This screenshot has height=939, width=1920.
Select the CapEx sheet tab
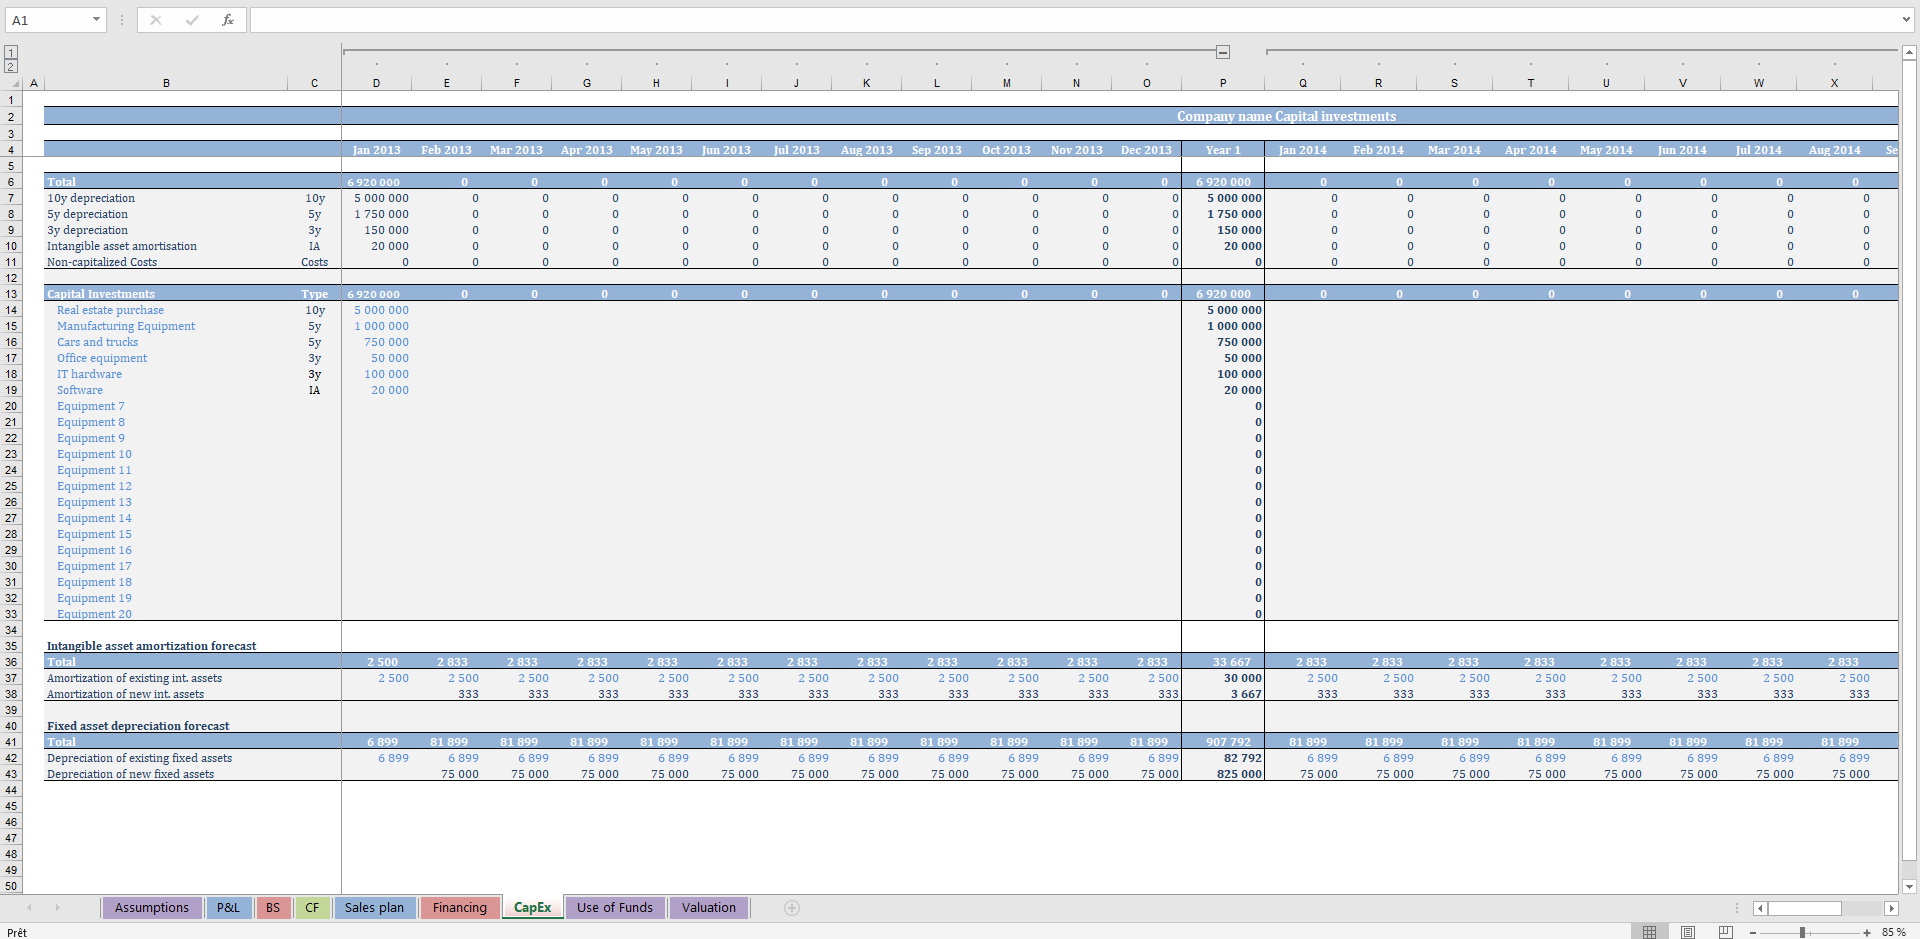(532, 908)
